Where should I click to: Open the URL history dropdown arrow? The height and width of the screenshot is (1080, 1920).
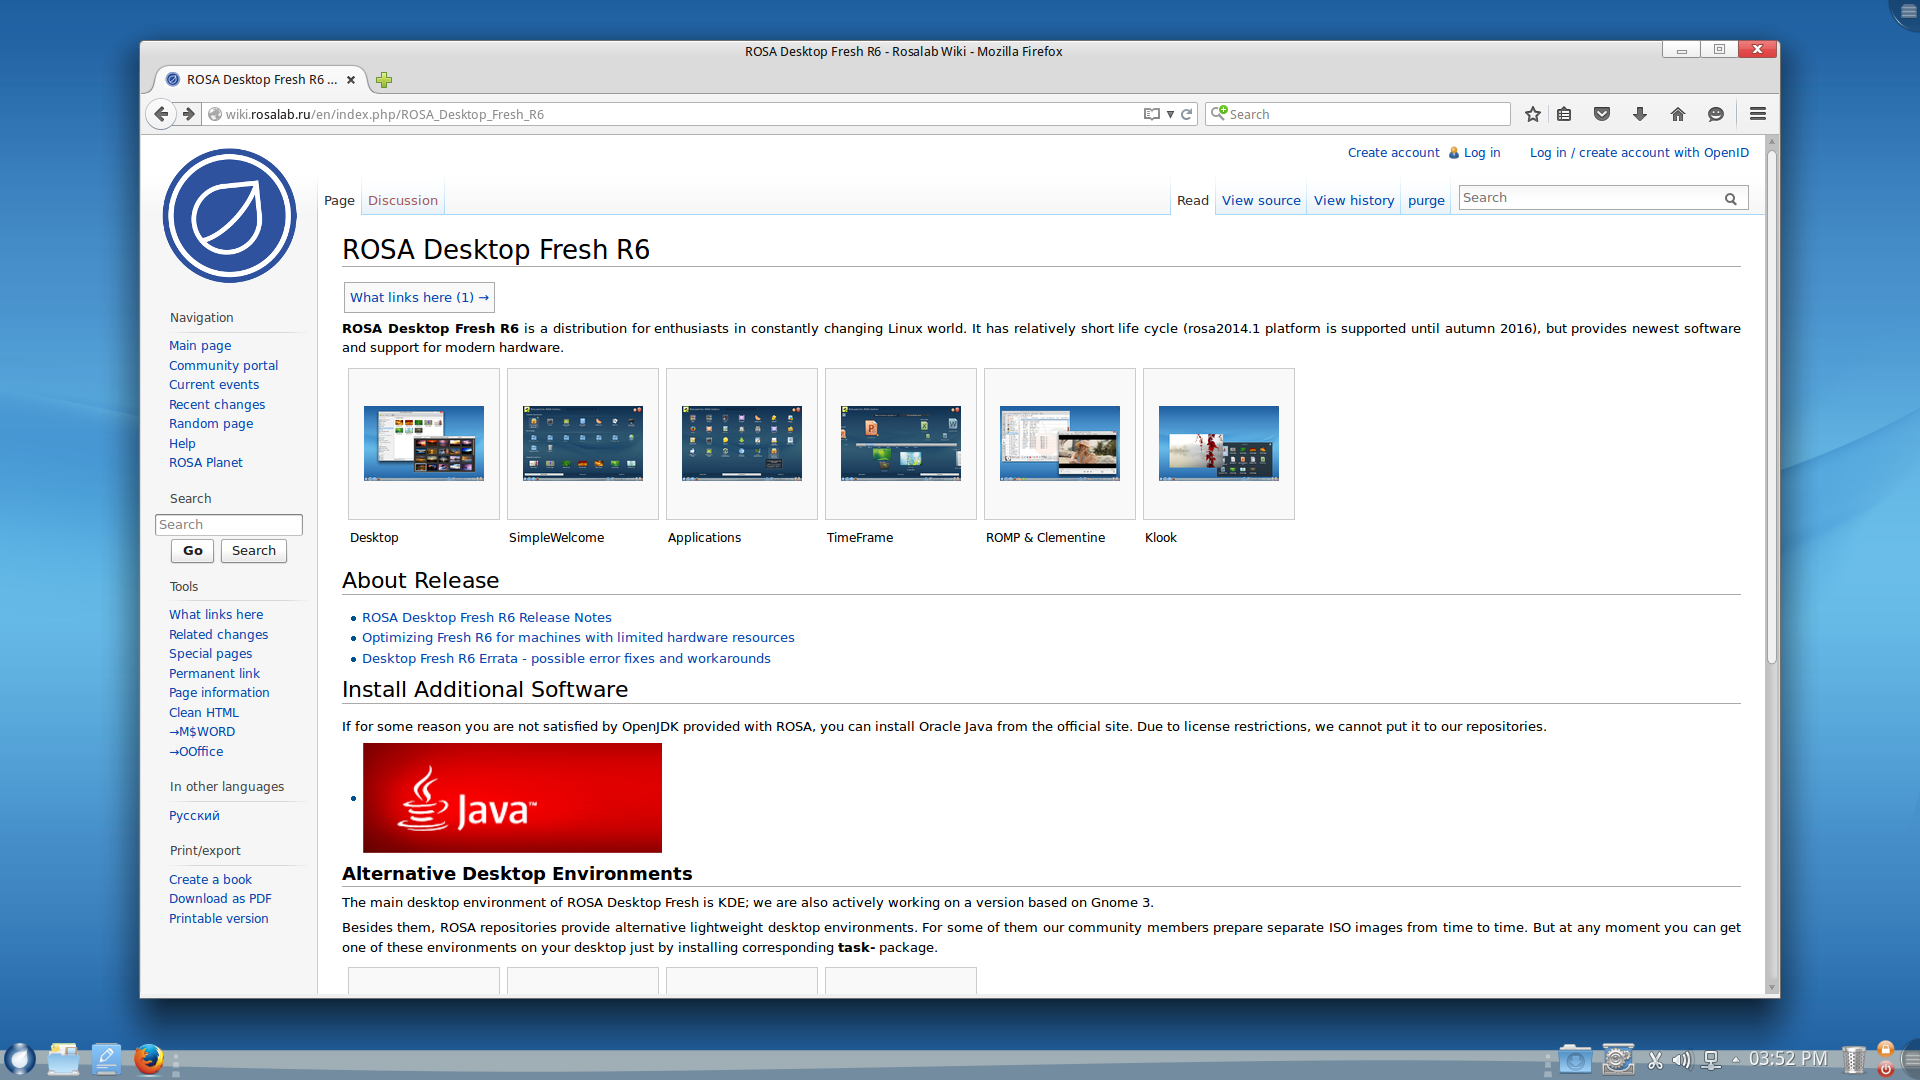point(1170,114)
